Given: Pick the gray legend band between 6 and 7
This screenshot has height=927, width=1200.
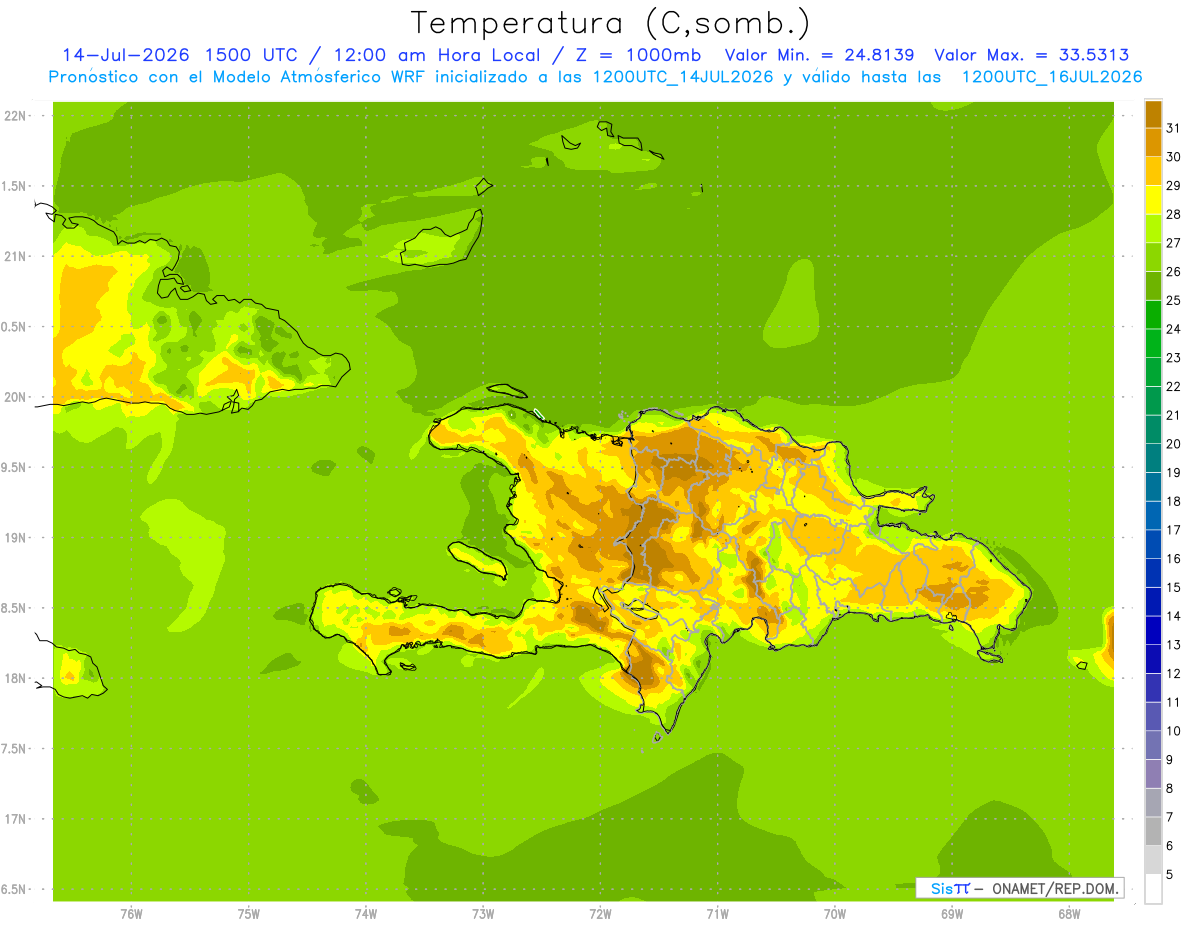Looking at the screenshot, I should point(1153,831).
